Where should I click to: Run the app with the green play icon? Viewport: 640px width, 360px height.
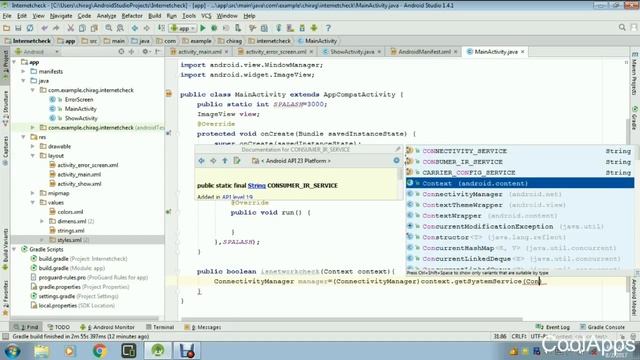(203, 28)
